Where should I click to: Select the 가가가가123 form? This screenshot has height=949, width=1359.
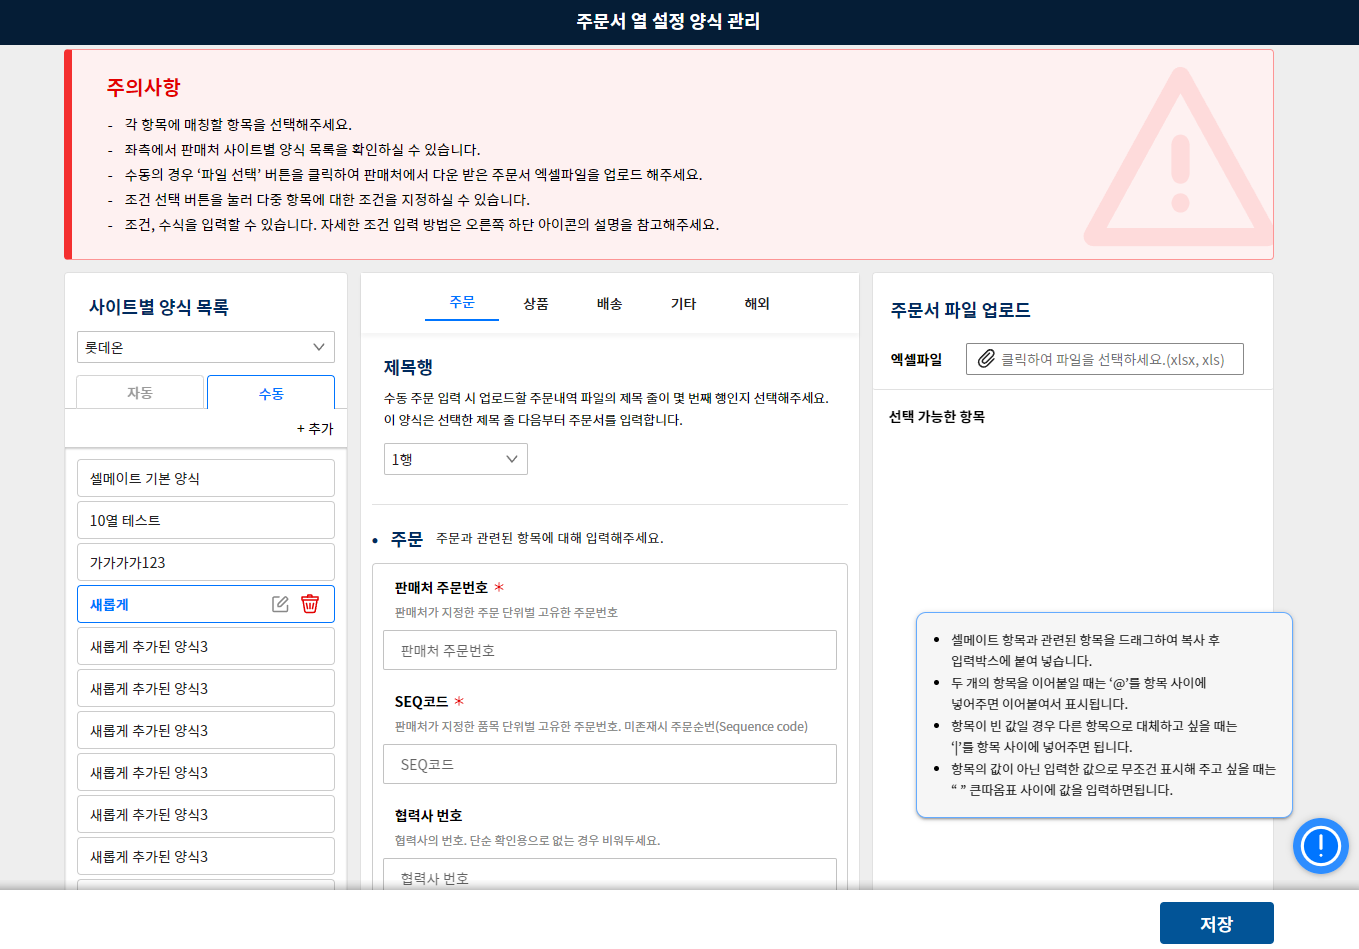[x=206, y=562]
